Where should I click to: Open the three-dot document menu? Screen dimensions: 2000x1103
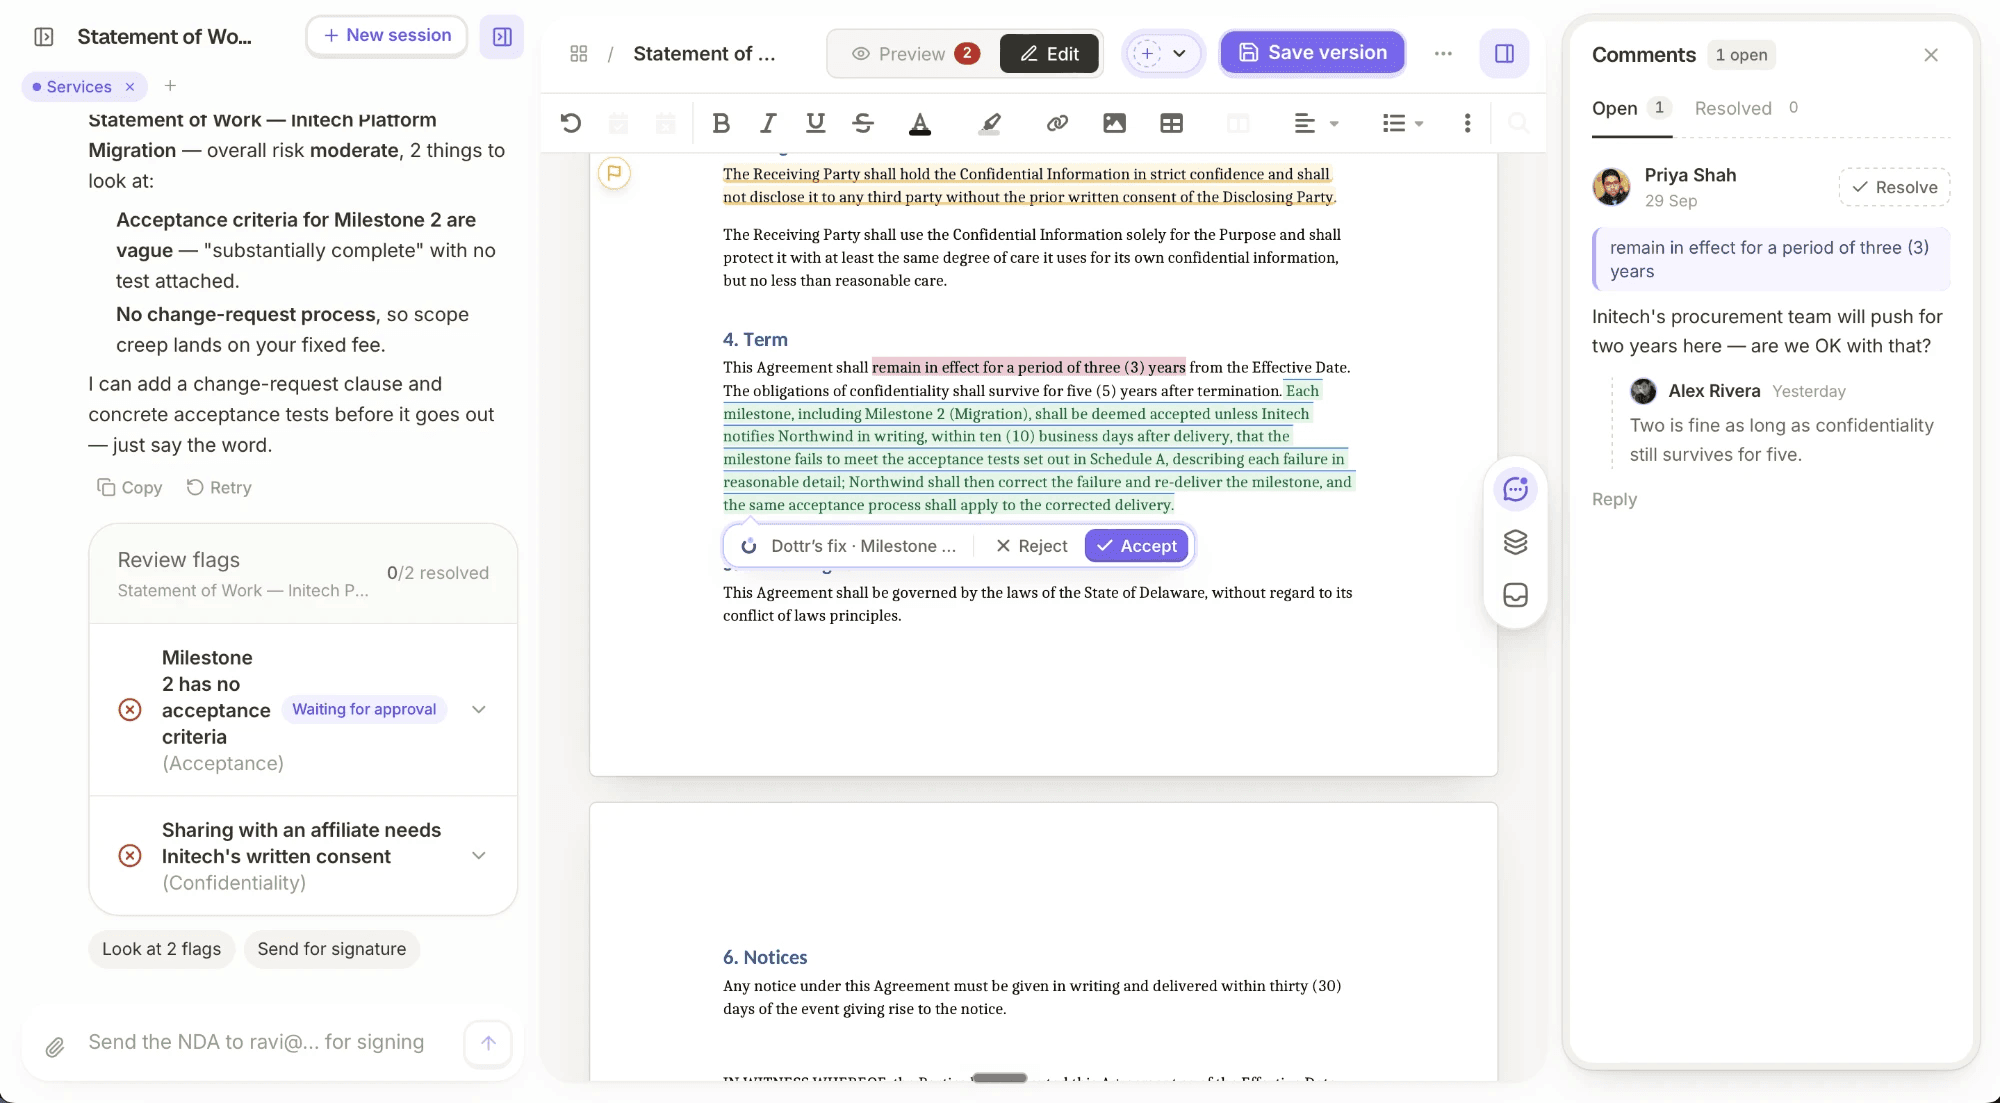1443,53
